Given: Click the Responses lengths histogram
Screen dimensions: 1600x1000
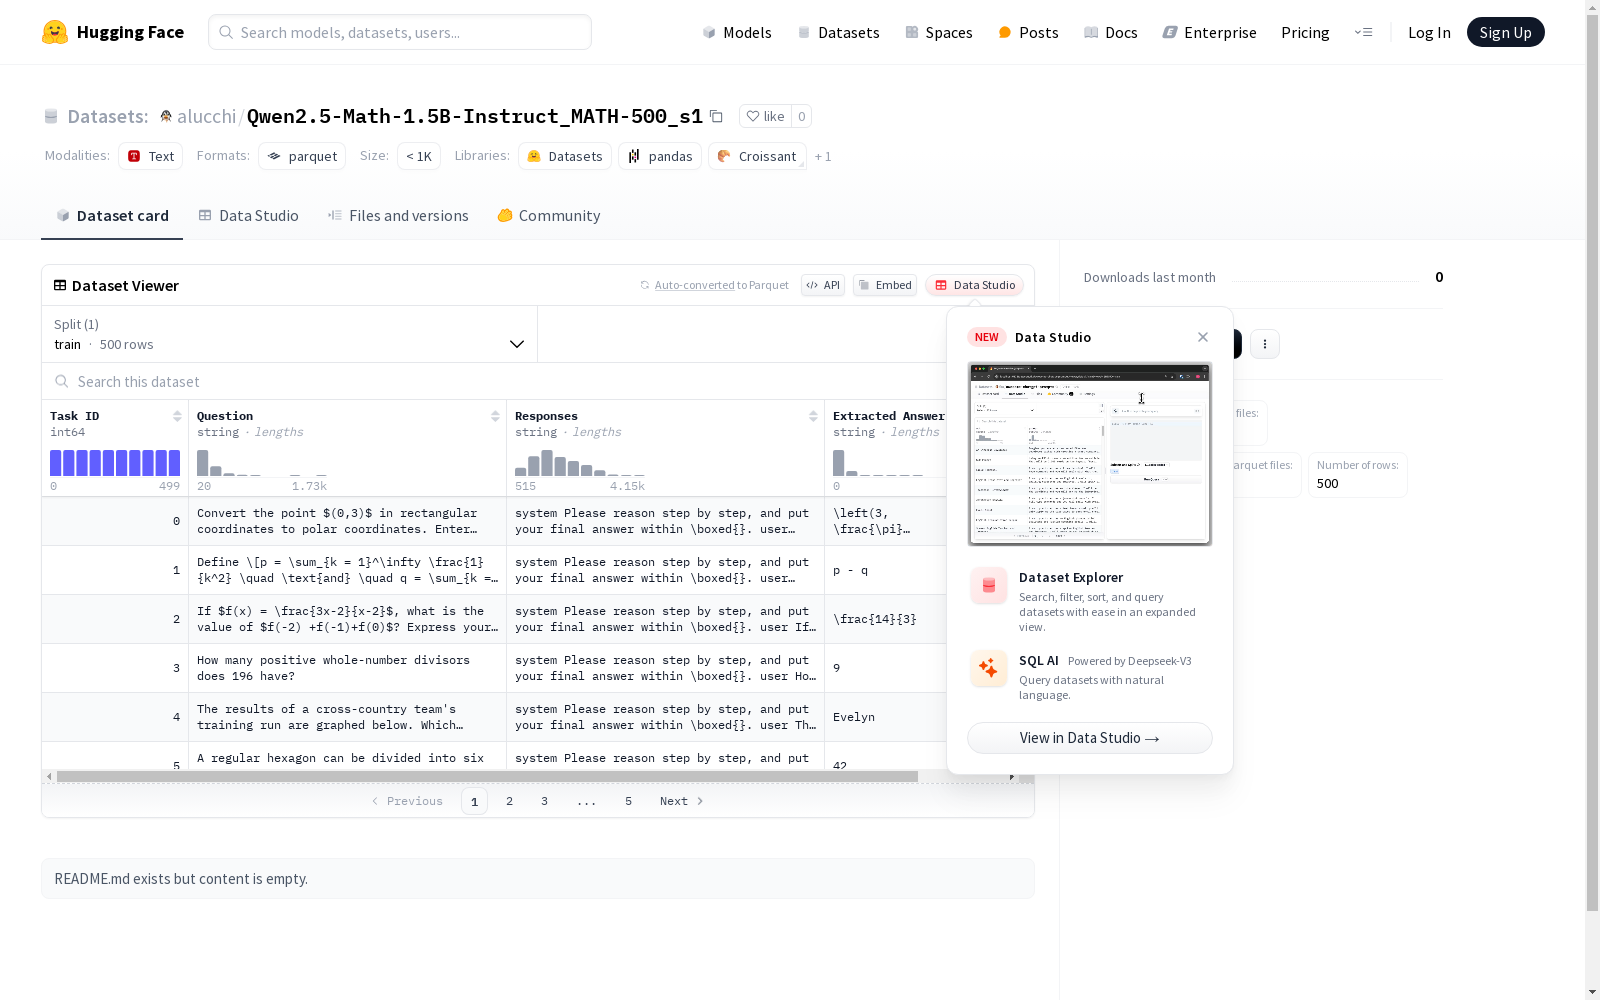Looking at the screenshot, I should 580,462.
